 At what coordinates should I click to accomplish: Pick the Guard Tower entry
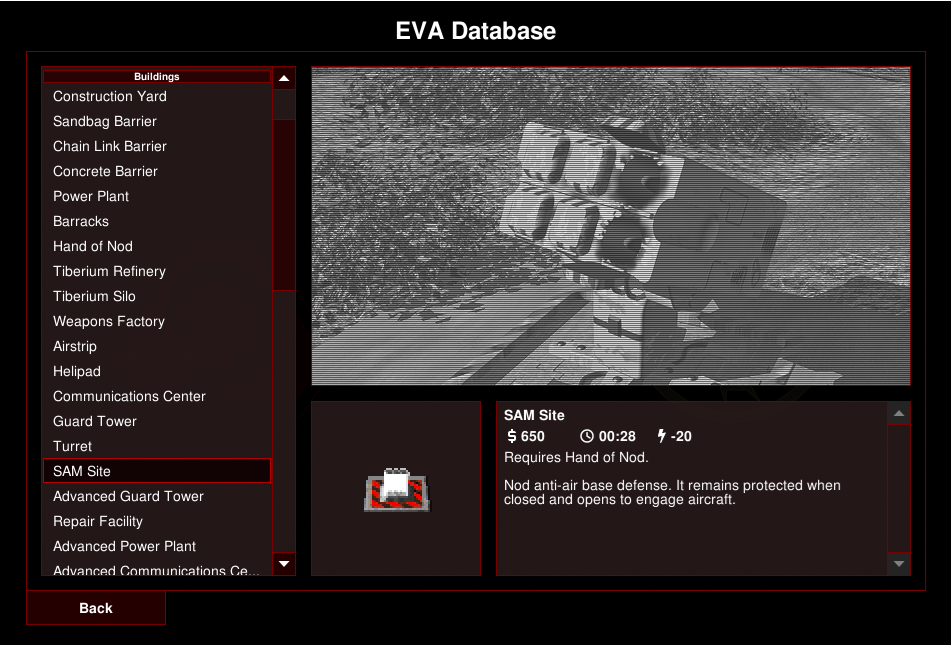pos(156,421)
